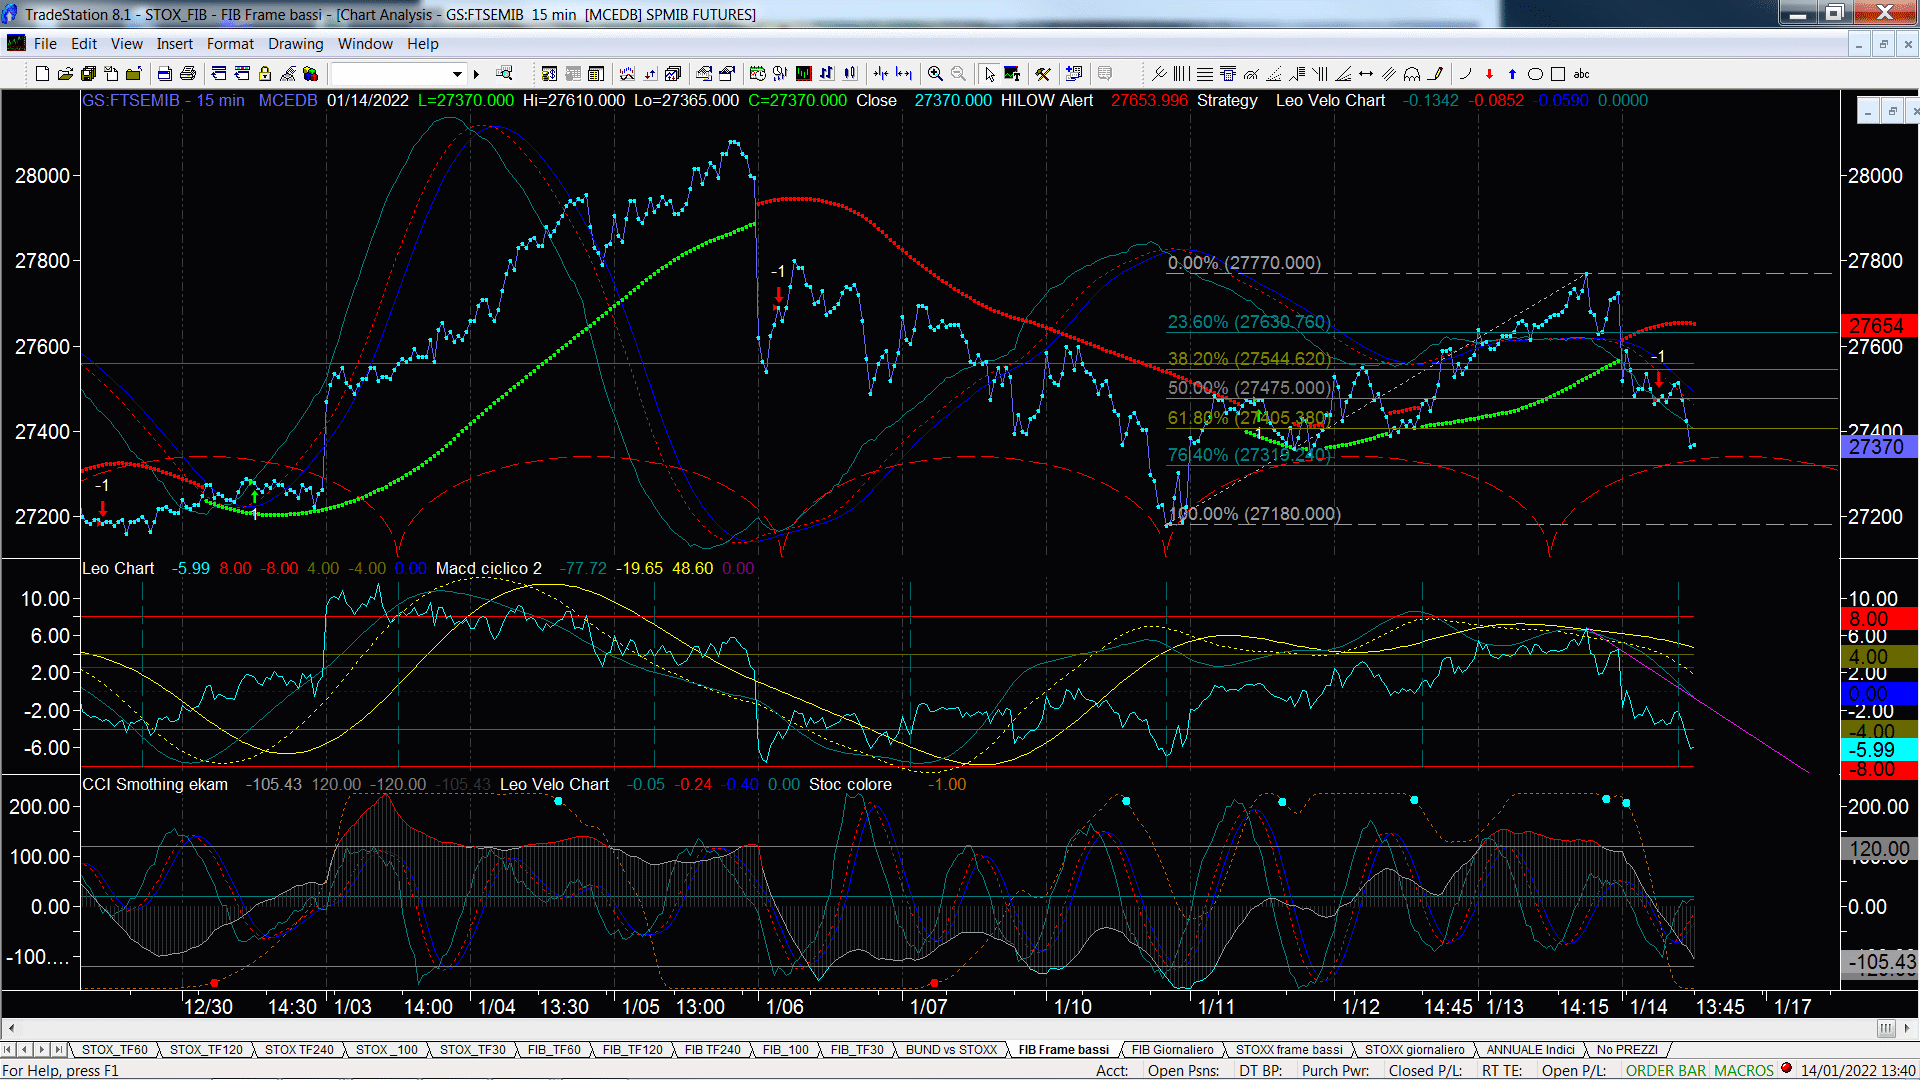This screenshot has height=1080, width=1920.
Task: Click the Zoom In magnifier icon
Action: point(935,74)
